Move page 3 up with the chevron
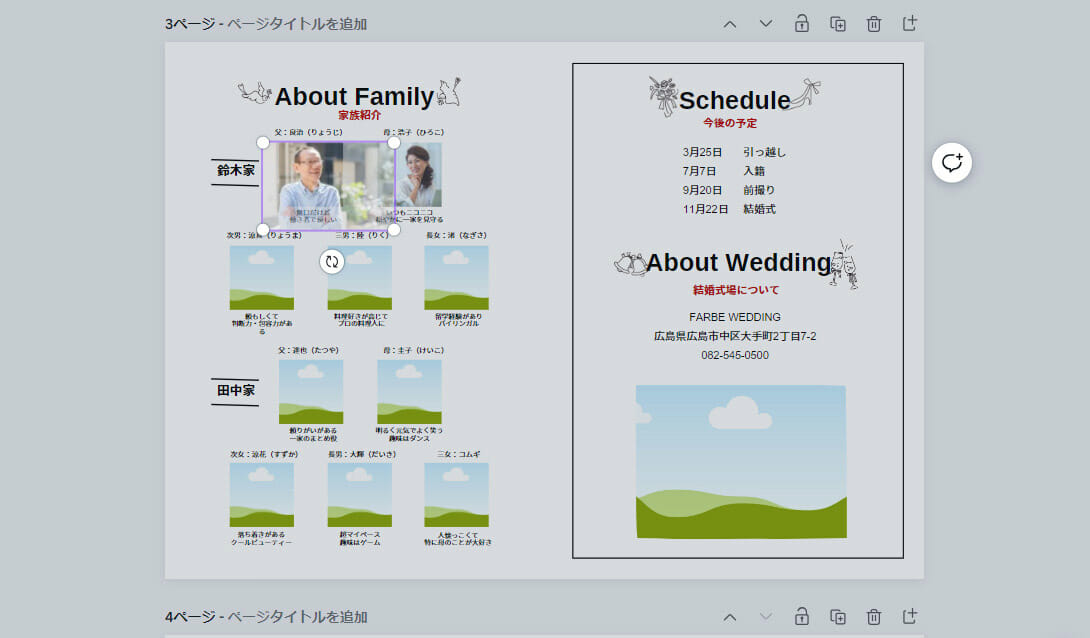This screenshot has width=1090, height=638. click(x=730, y=24)
